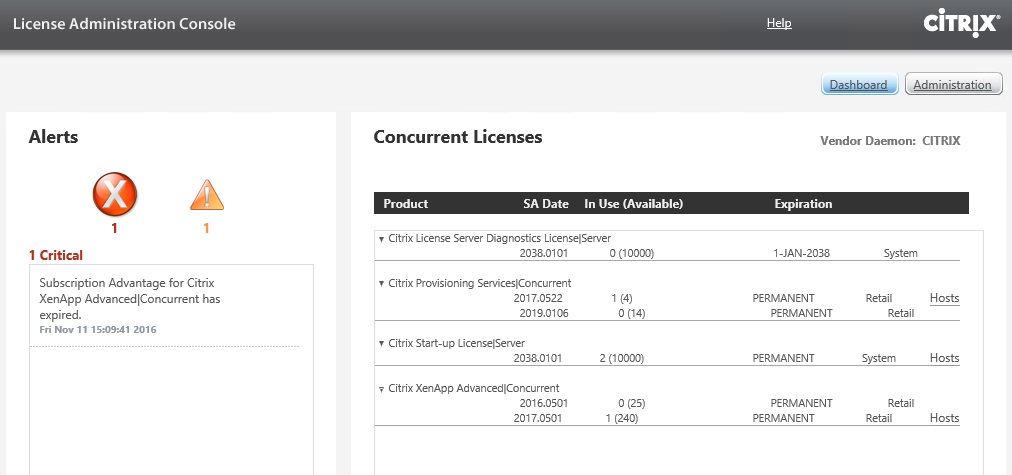This screenshot has width=1012, height=475.
Task: Click the in-use value 1 (4)
Action: click(622, 298)
